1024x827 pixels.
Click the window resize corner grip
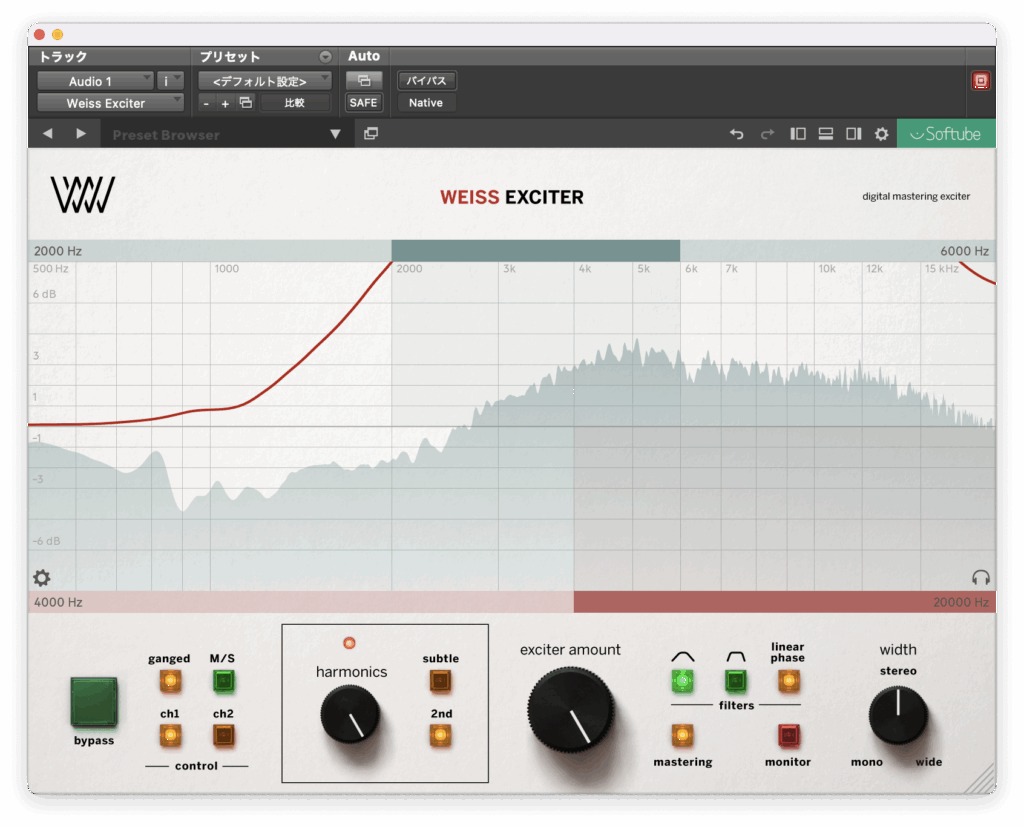coord(981,779)
